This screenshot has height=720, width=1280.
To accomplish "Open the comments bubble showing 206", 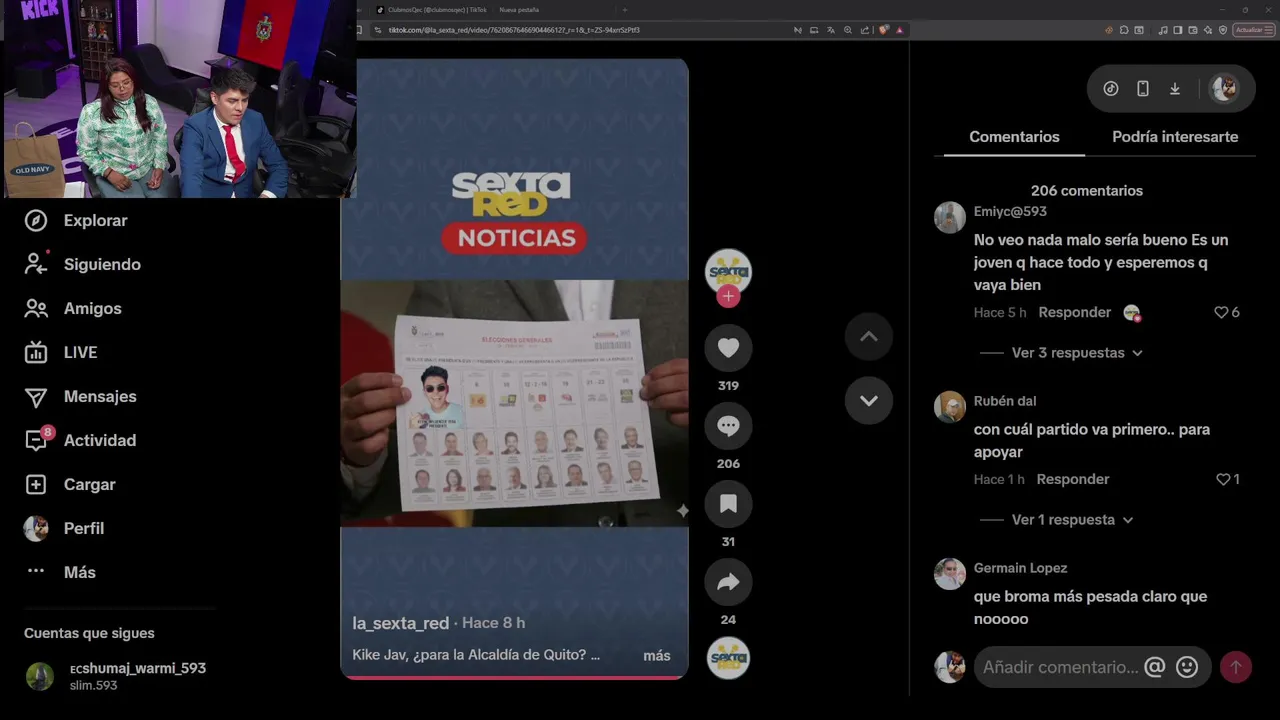I will [x=728, y=426].
